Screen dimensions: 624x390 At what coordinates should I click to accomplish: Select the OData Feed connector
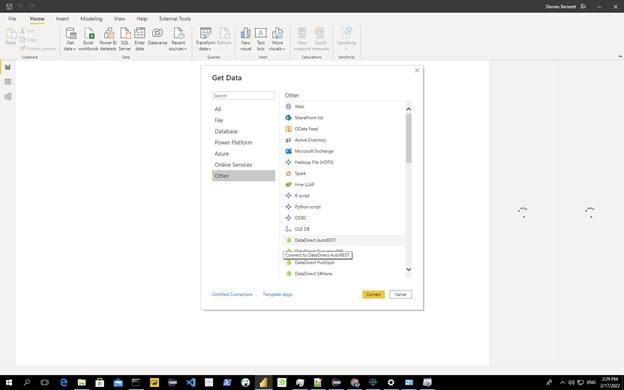344,129
